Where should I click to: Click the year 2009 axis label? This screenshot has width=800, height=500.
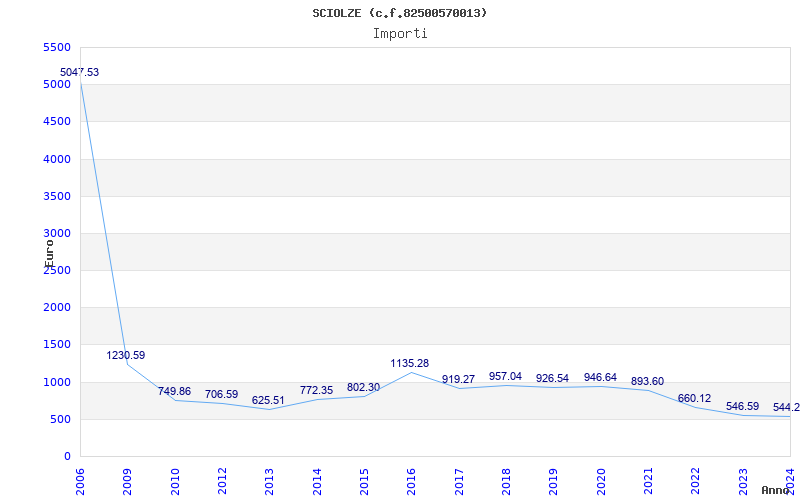[x=127, y=481]
